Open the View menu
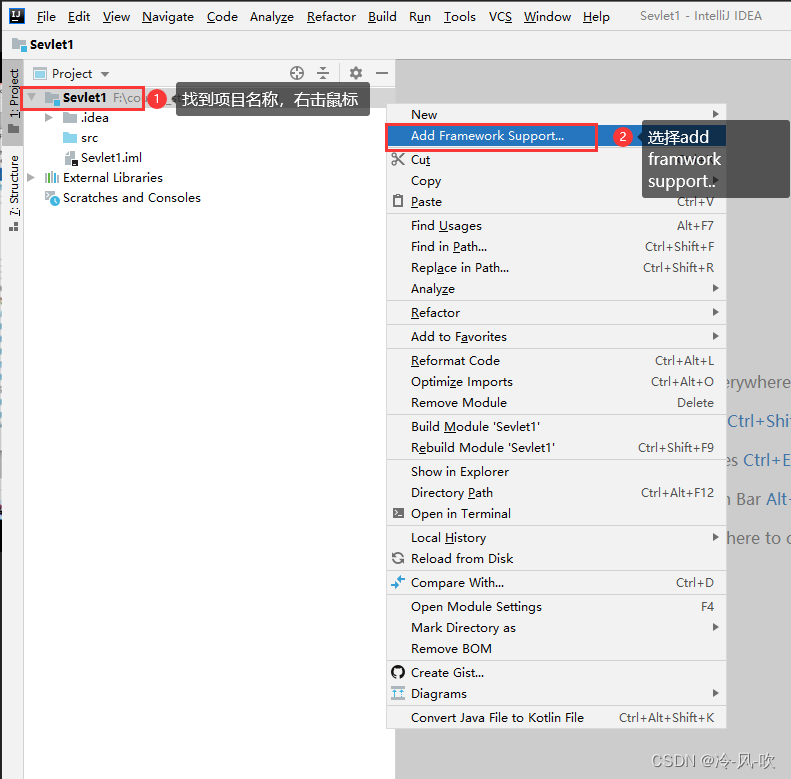The image size is (791, 779). (x=116, y=17)
